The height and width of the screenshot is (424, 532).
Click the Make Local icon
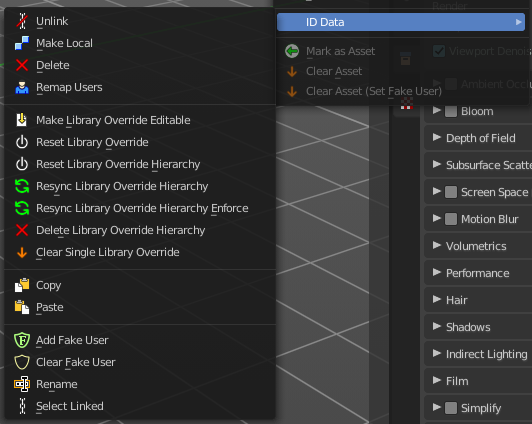22,43
